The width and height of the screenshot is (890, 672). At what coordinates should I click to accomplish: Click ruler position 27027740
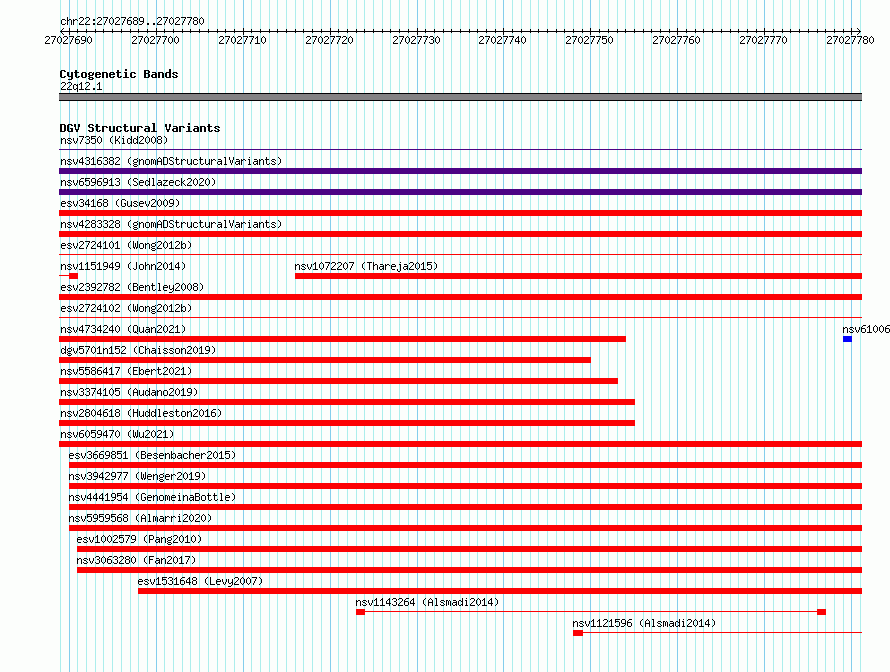click(502, 40)
